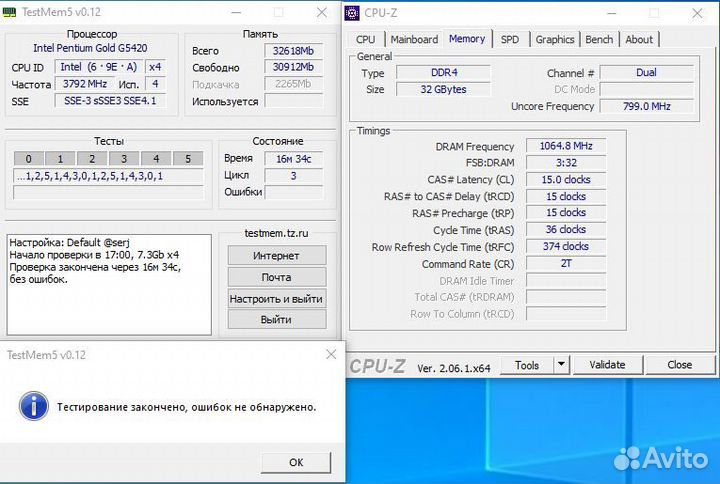This screenshot has height=484, width=720.
Task: Open the CPU tab in CPU-Z
Action: click(366, 39)
